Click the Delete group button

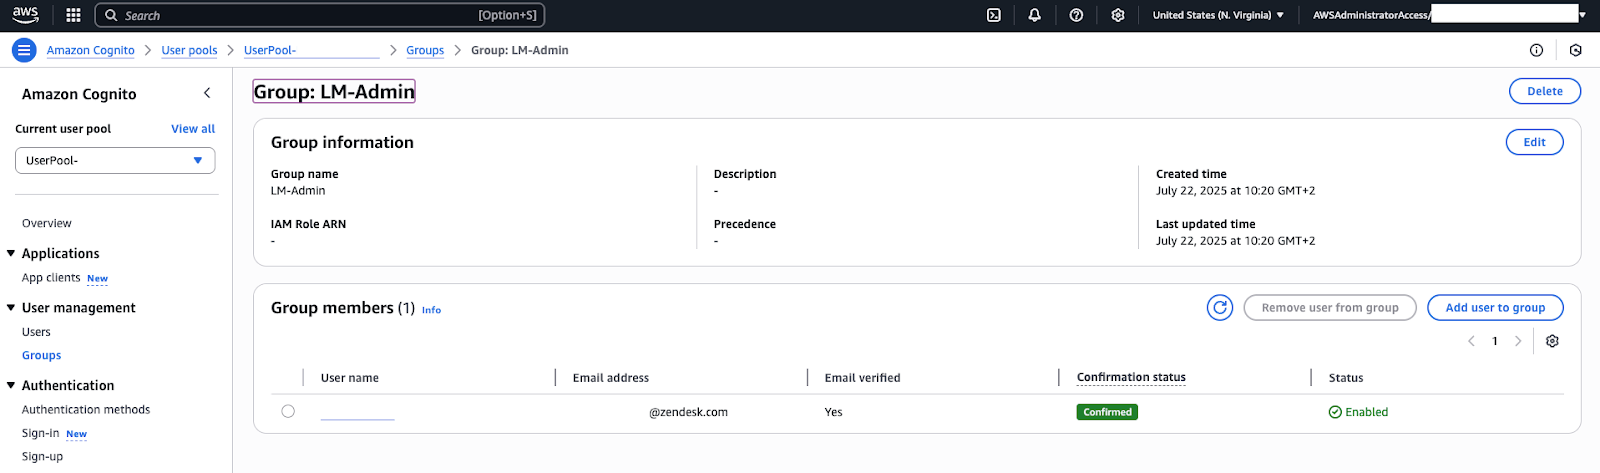coord(1544,91)
